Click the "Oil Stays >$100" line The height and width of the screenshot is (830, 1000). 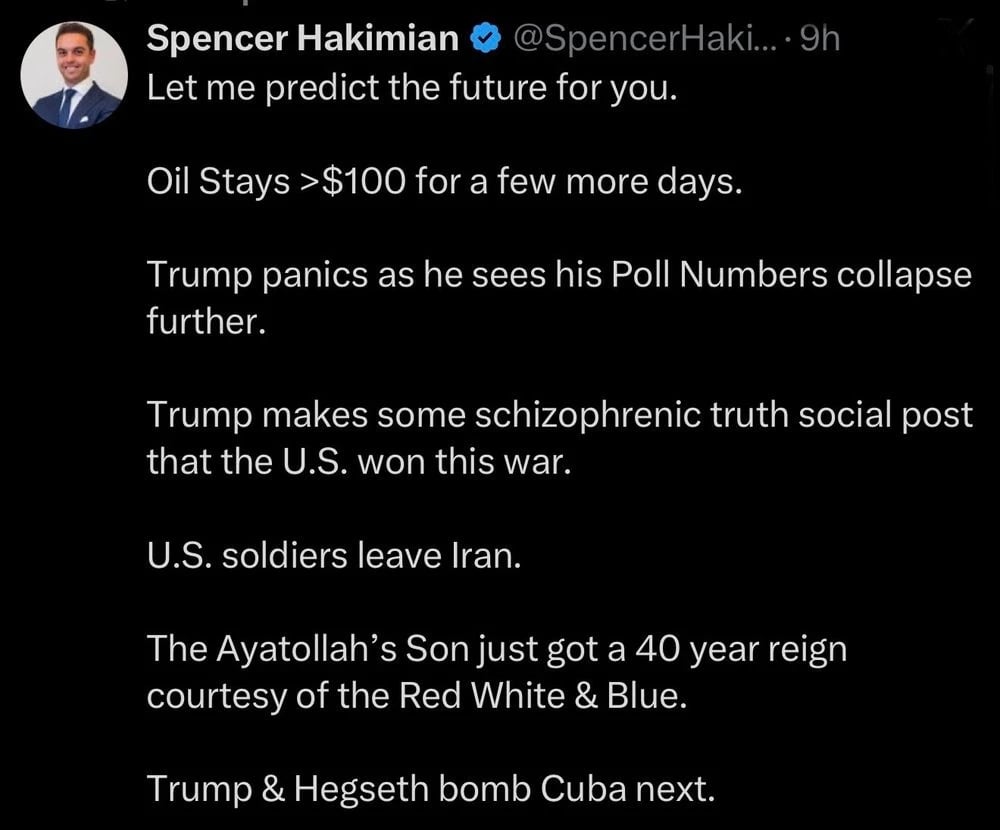tap(445, 184)
